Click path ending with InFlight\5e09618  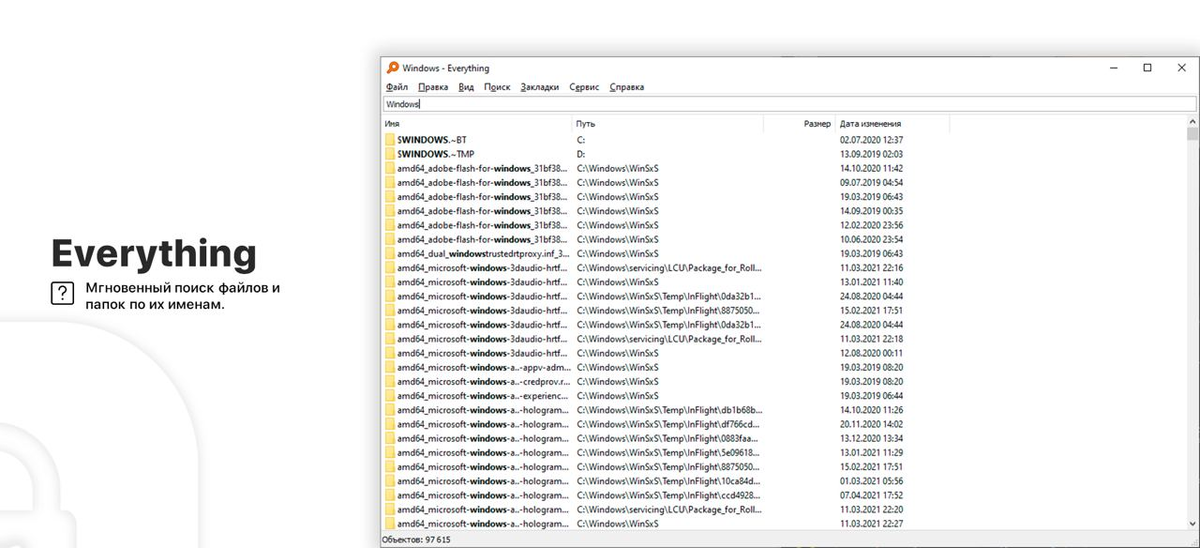coord(669,453)
